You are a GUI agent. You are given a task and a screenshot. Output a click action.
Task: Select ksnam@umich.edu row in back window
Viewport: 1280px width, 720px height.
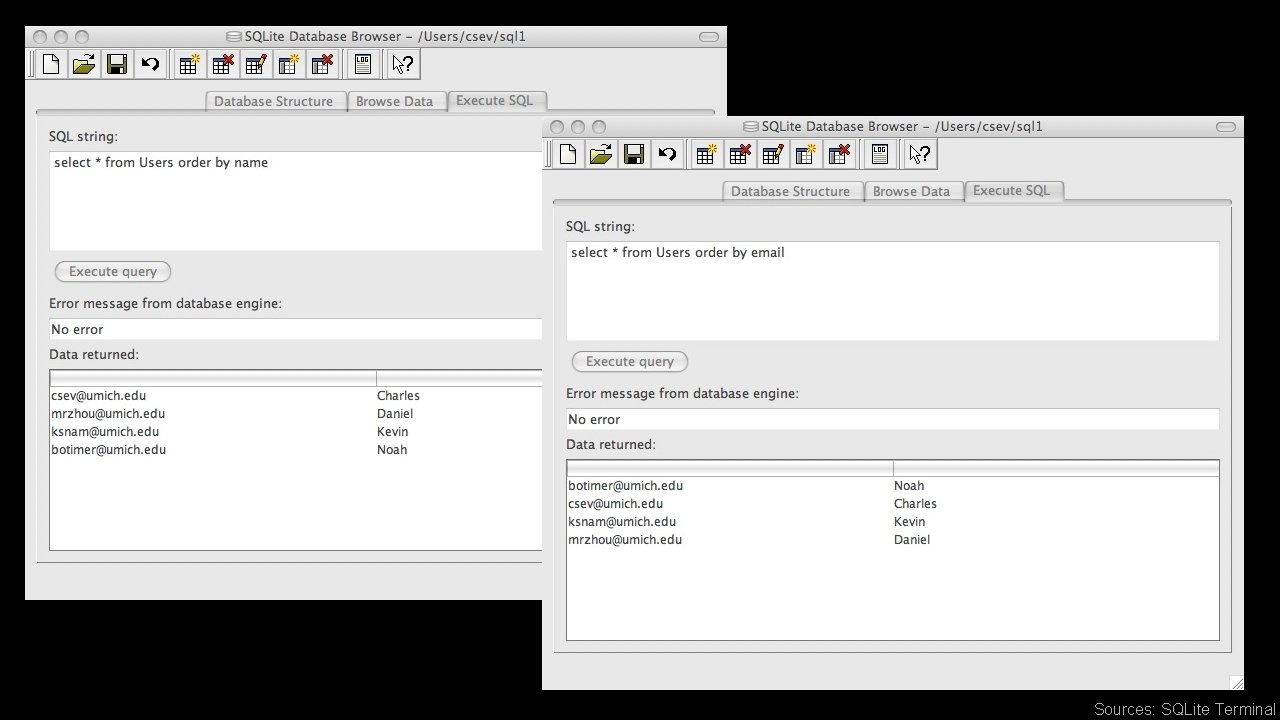pyautogui.click(x=296, y=431)
